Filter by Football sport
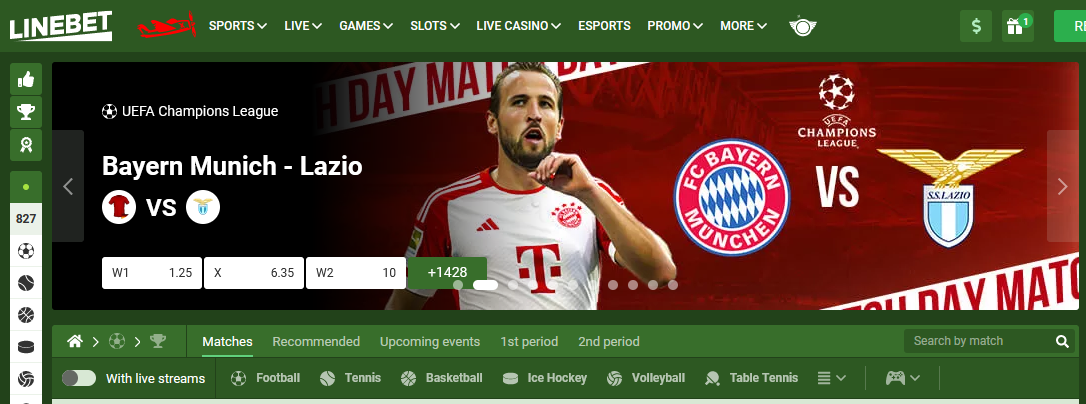This screenshot has width=1086, height=404. click(x=265, y=378)
